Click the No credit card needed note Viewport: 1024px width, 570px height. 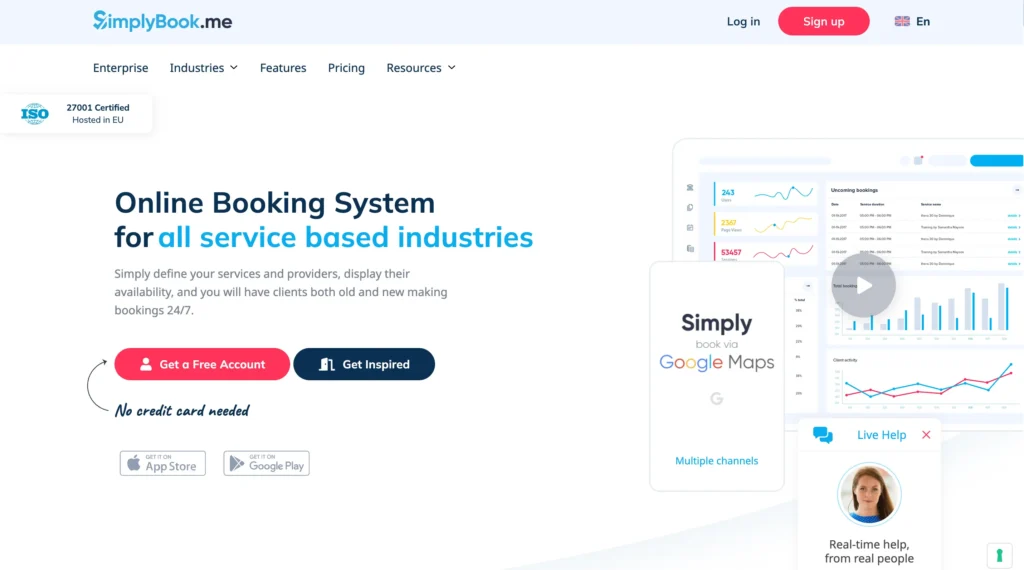pos(182,411)
